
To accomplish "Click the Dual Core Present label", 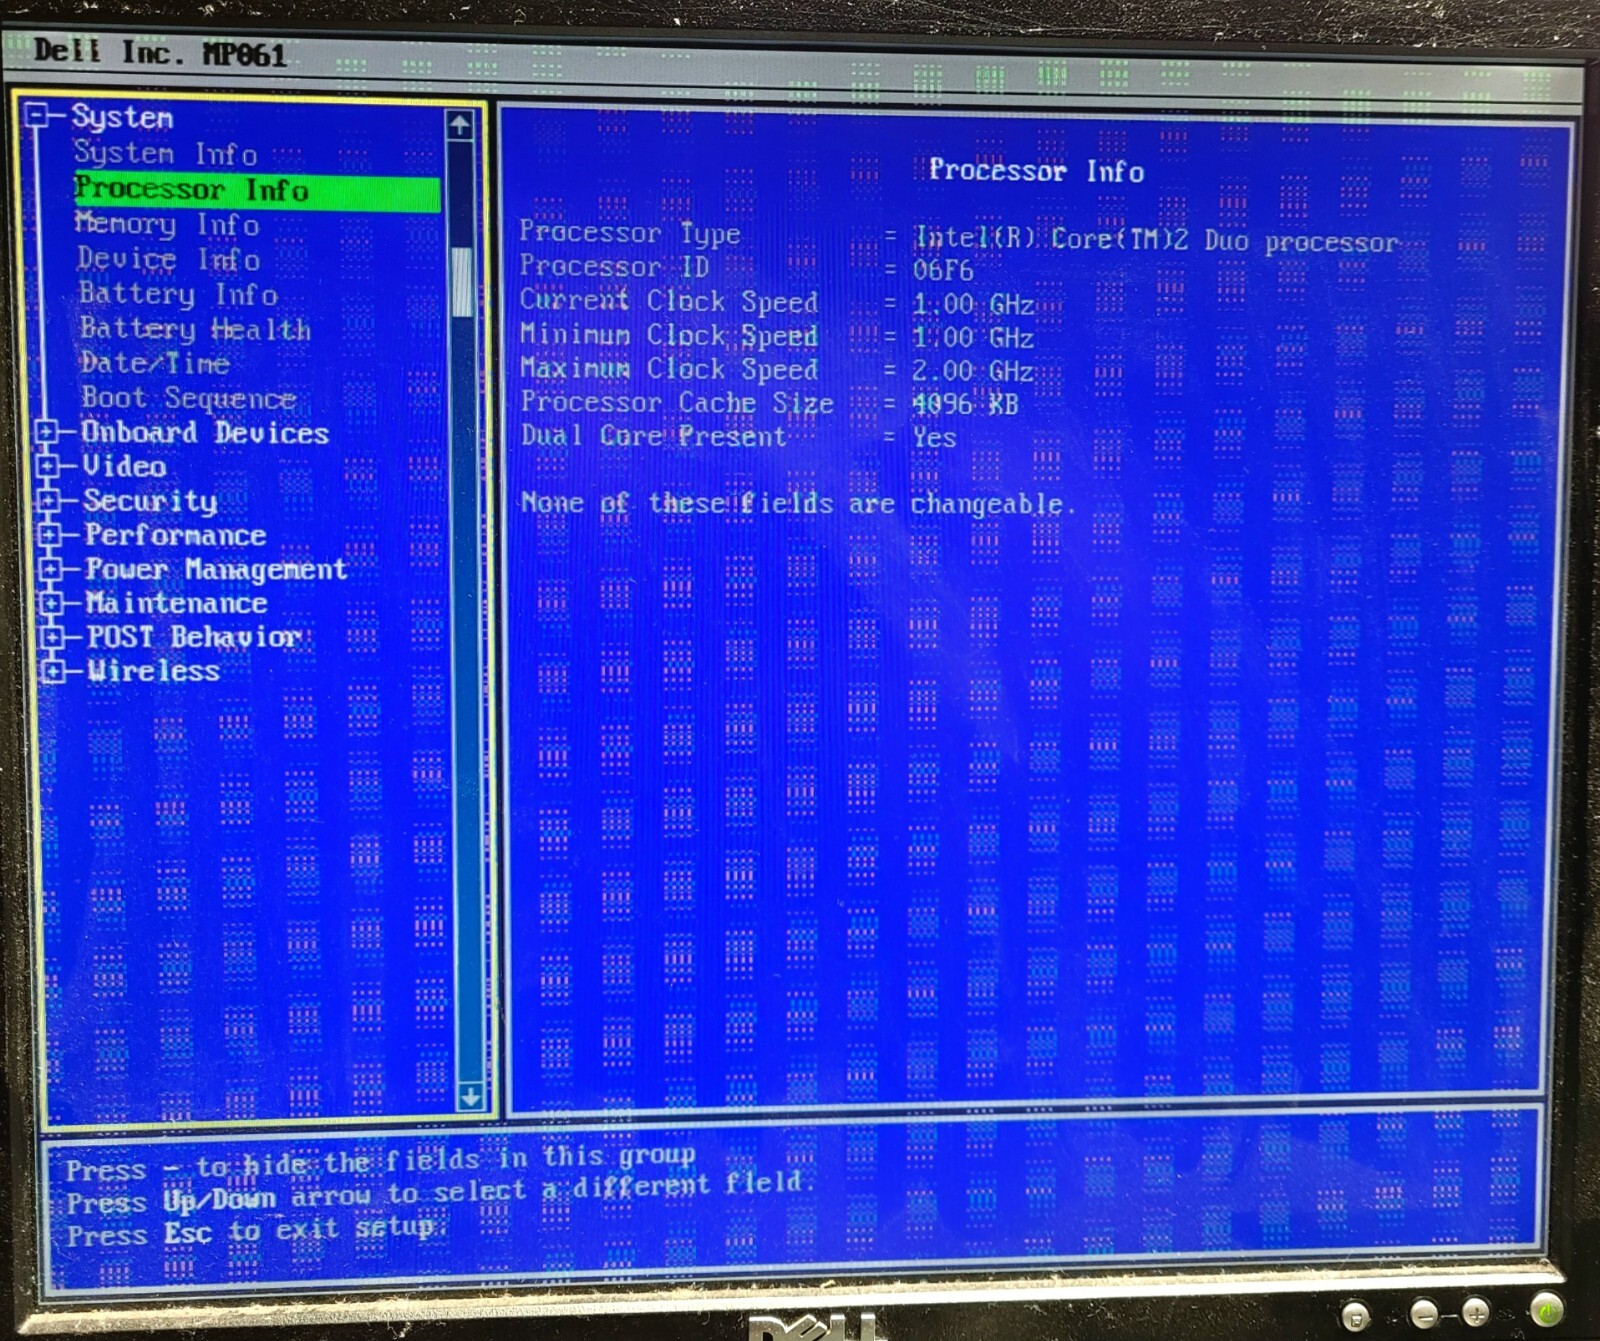I will coord(653,437).
